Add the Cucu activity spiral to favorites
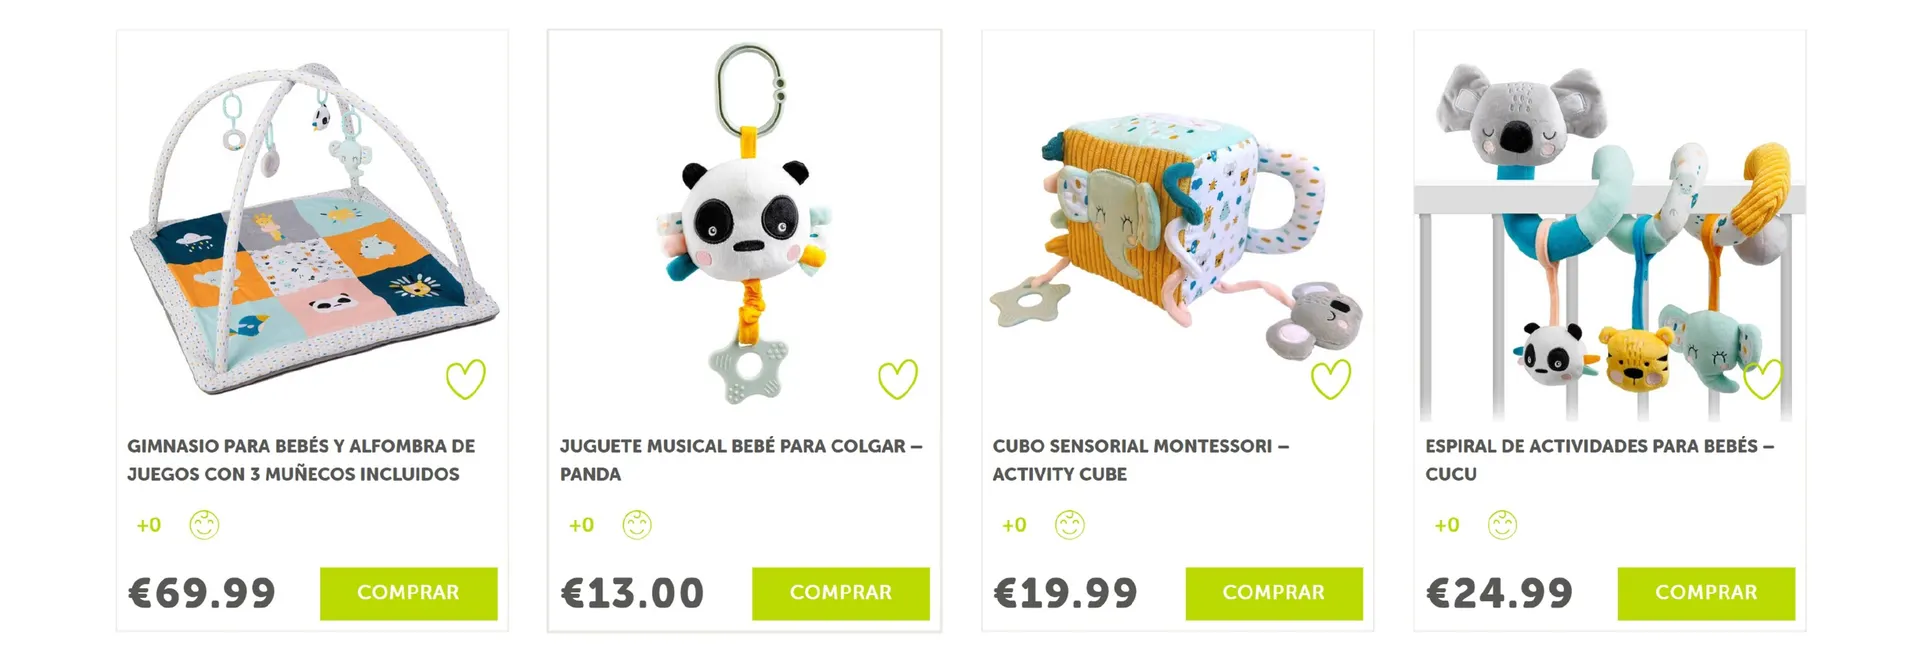The width and height of the screenshot is (1920, 652). point(1762,379)
